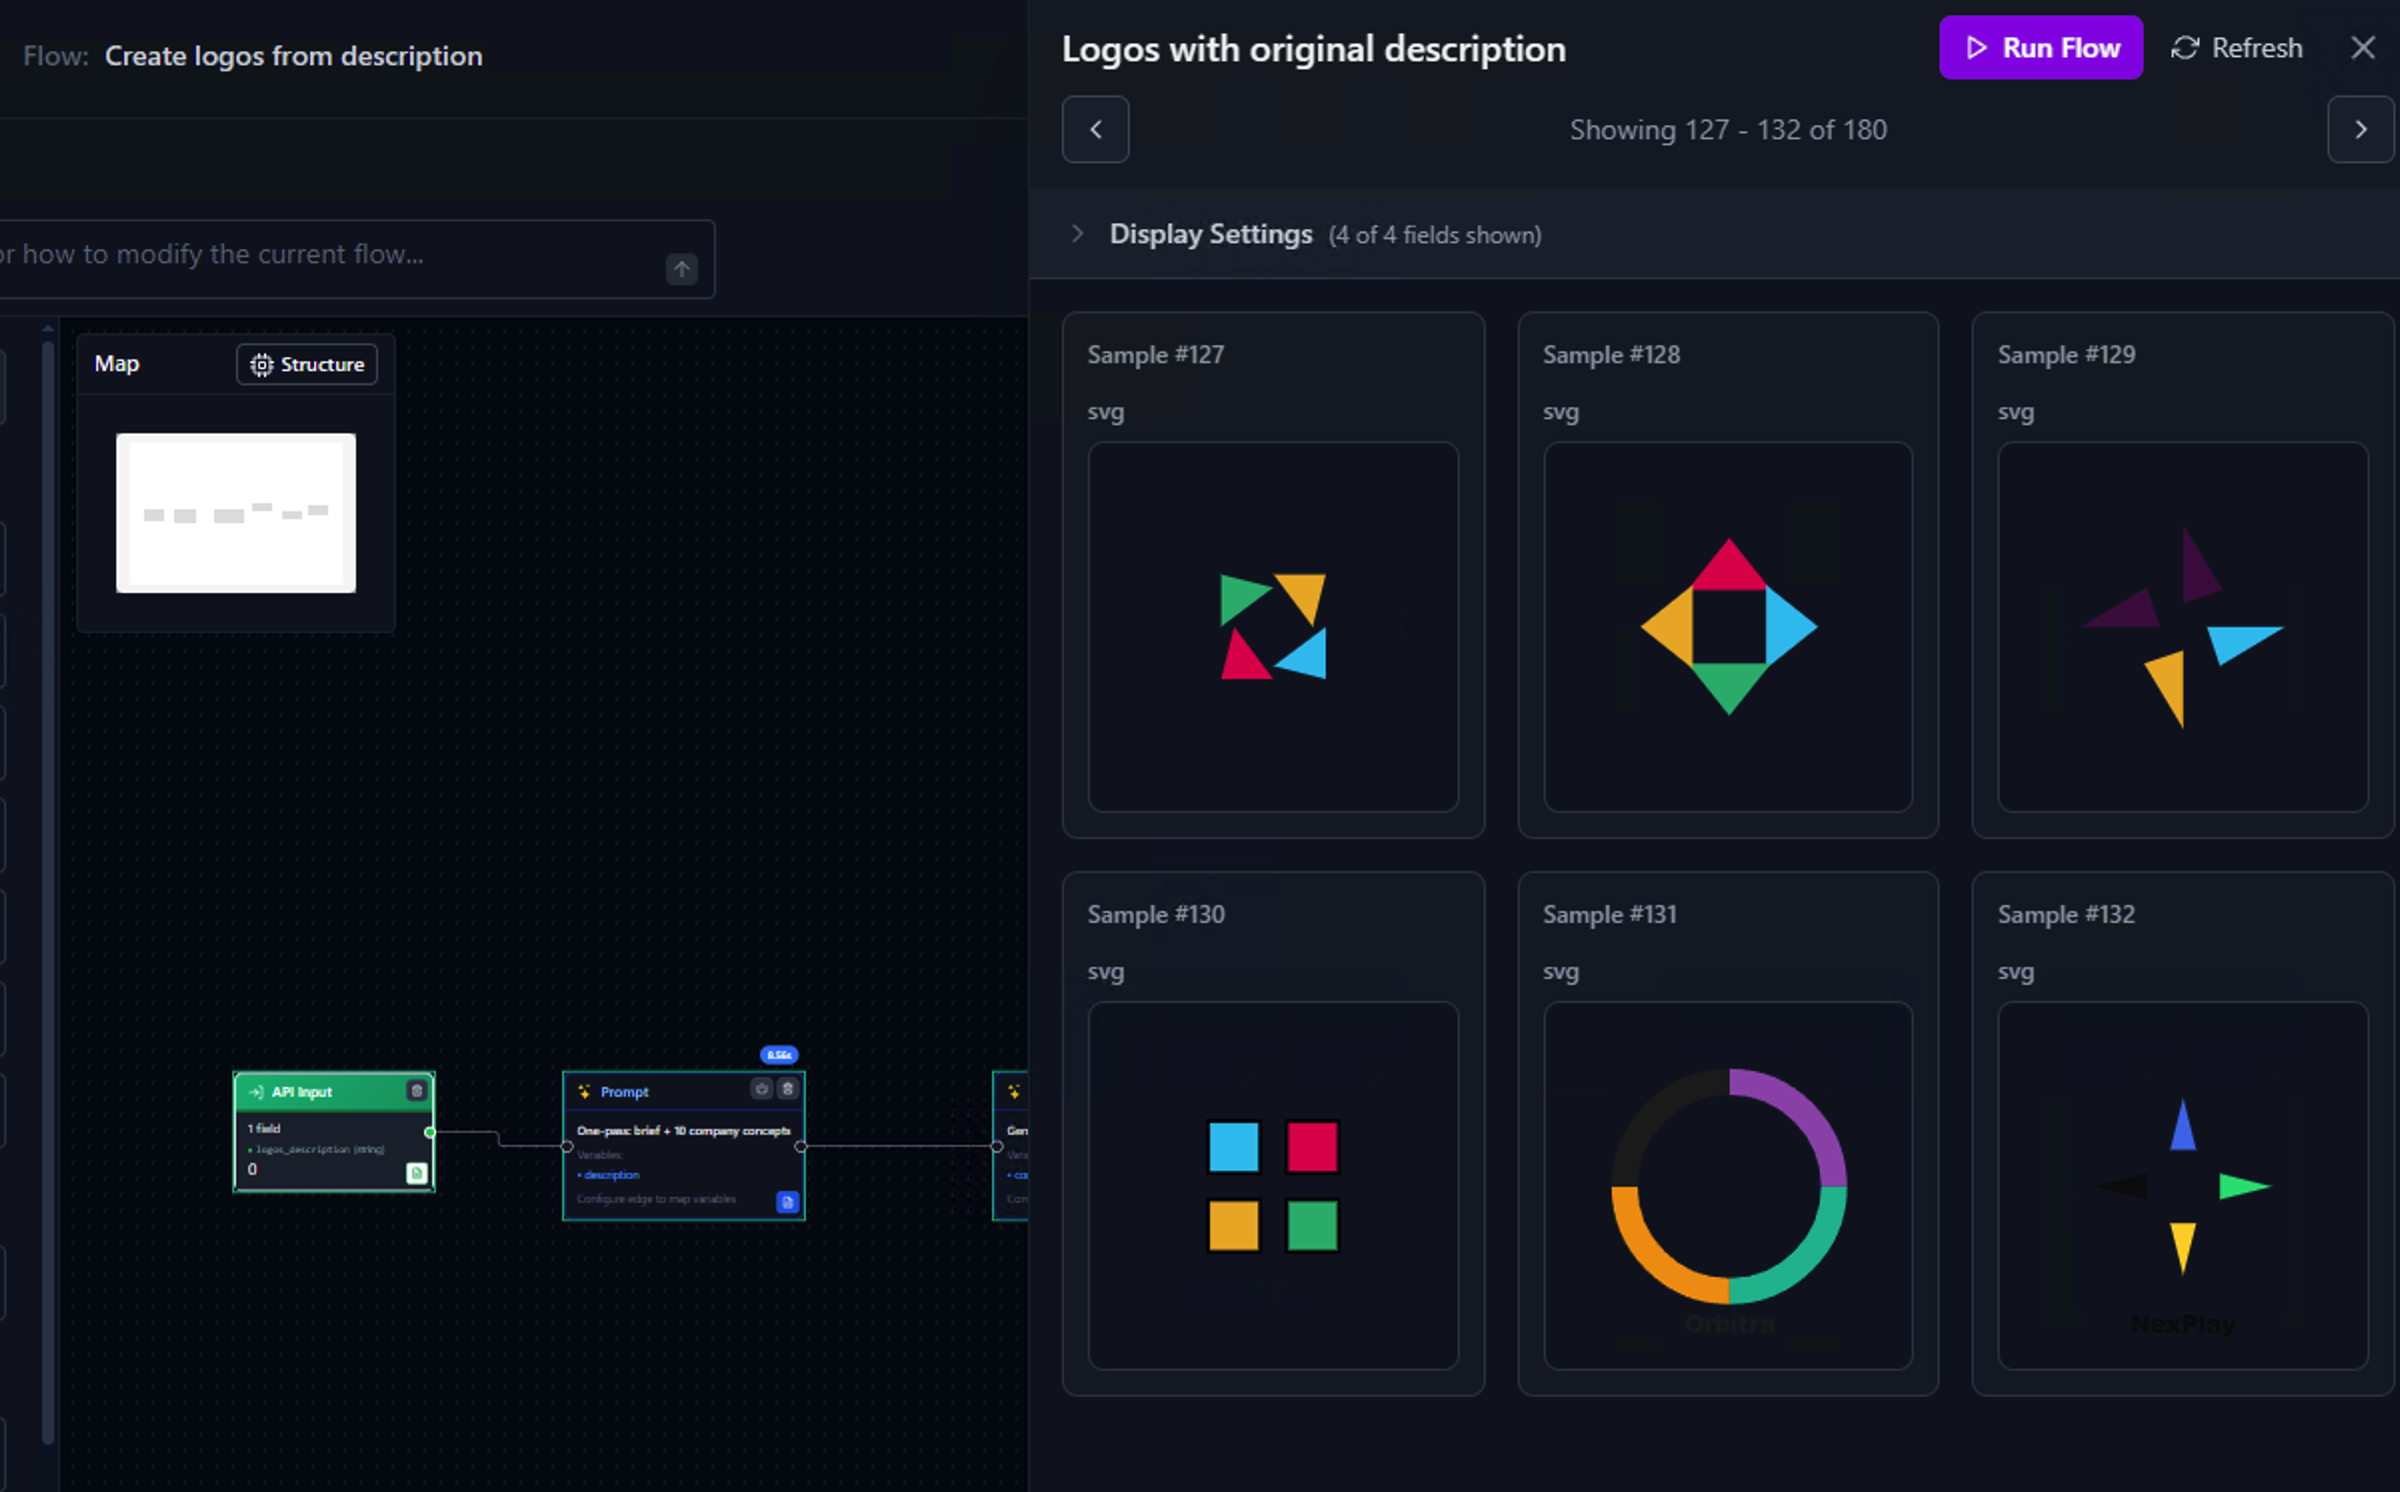Run the flow with Run Flow
The image size is (2400, 1492).
point(2040,47)
